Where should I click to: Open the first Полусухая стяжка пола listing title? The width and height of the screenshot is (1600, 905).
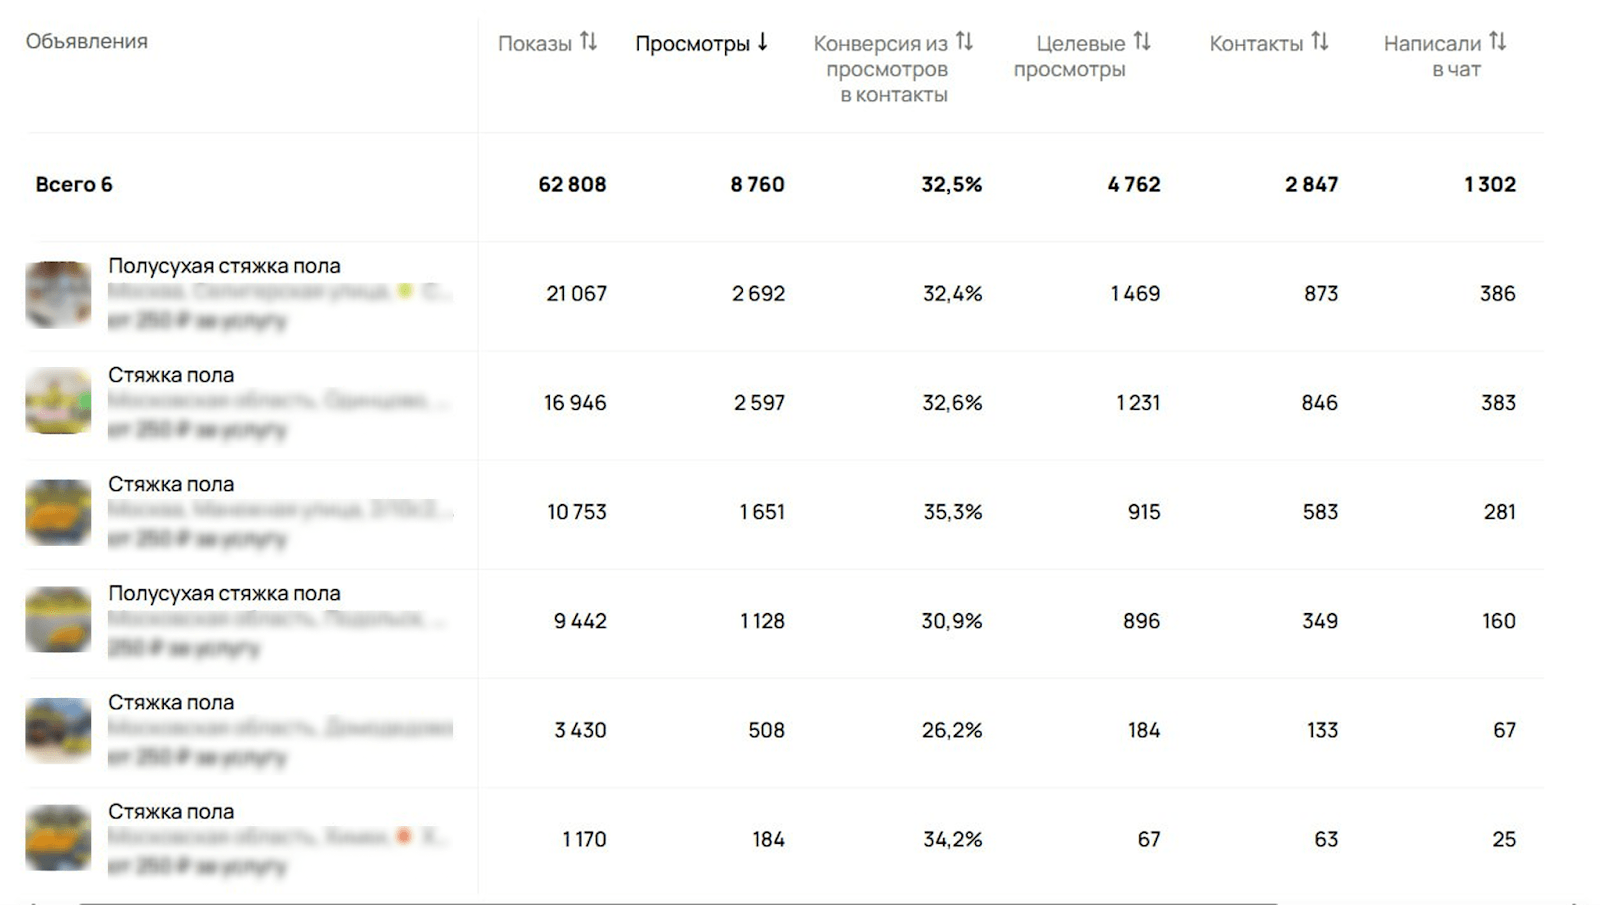[x=224, y=266]
